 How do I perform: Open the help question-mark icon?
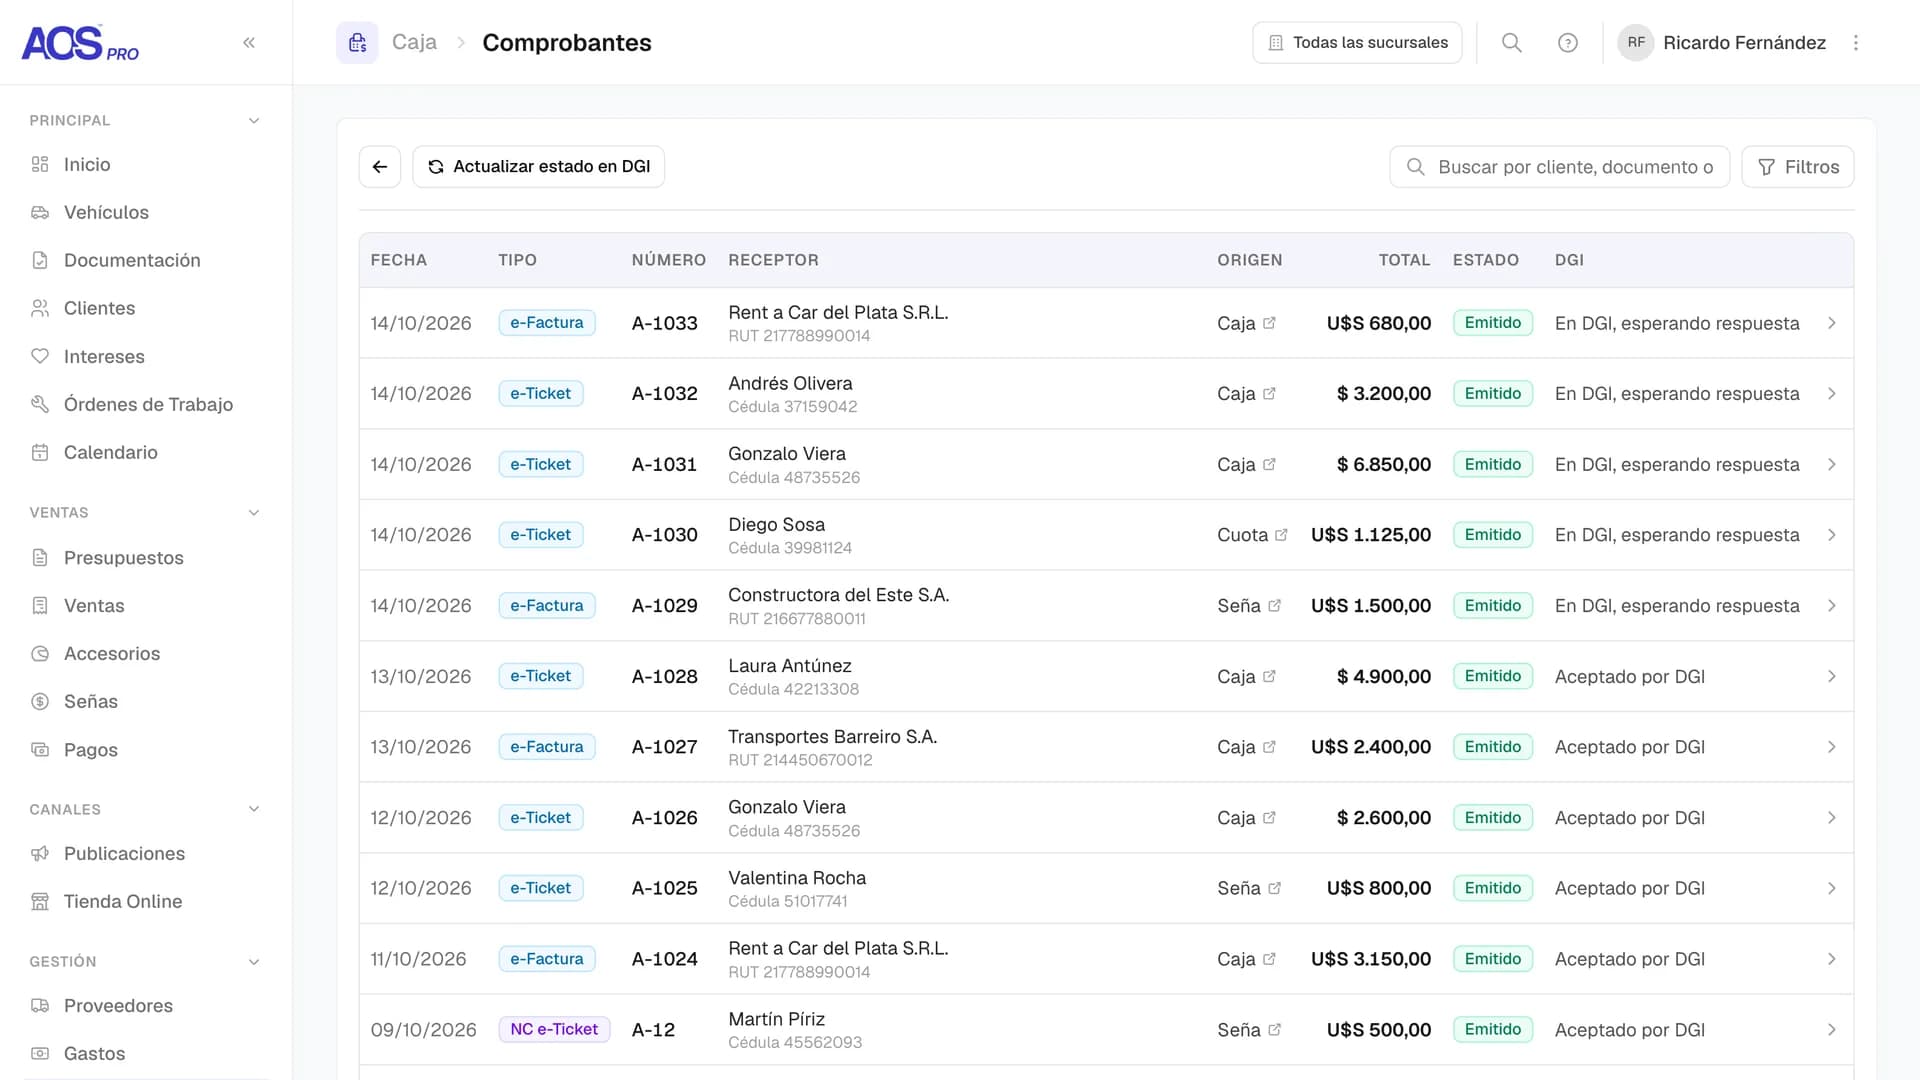(1567, 42)
